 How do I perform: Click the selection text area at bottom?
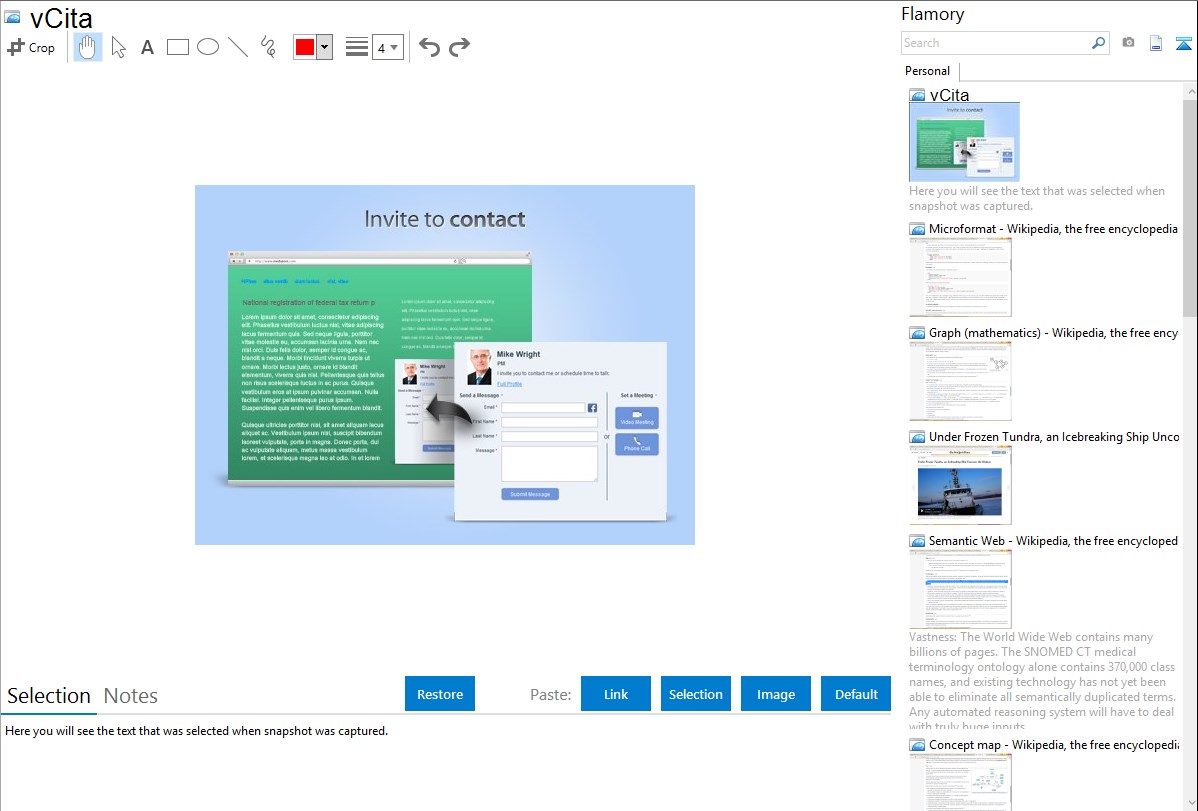coord(445,764)
